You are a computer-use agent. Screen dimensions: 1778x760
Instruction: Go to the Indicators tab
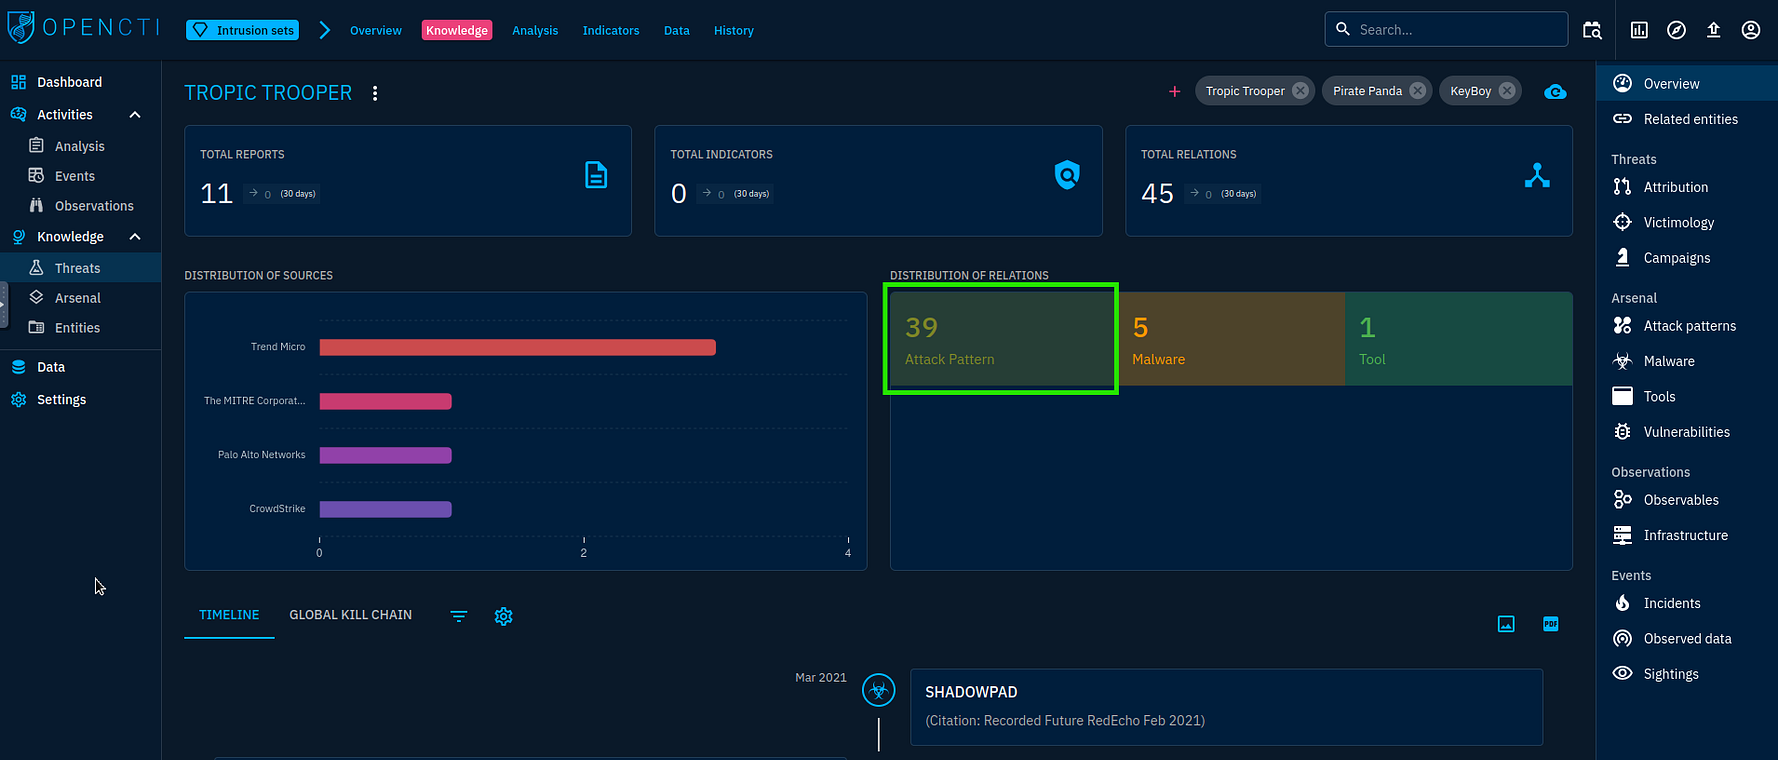[x=611, y=31]
